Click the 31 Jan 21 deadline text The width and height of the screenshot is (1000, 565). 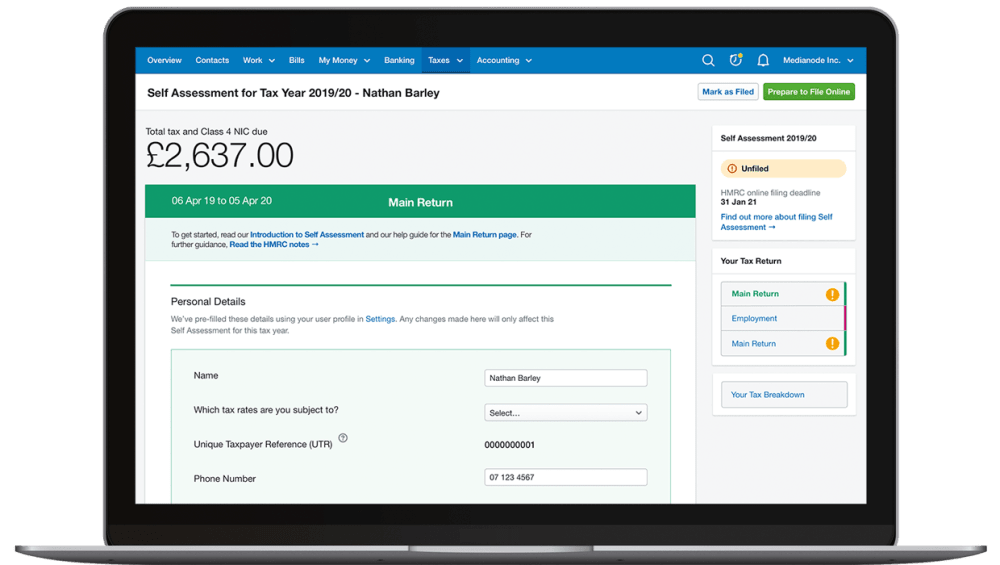pos(739,202)
